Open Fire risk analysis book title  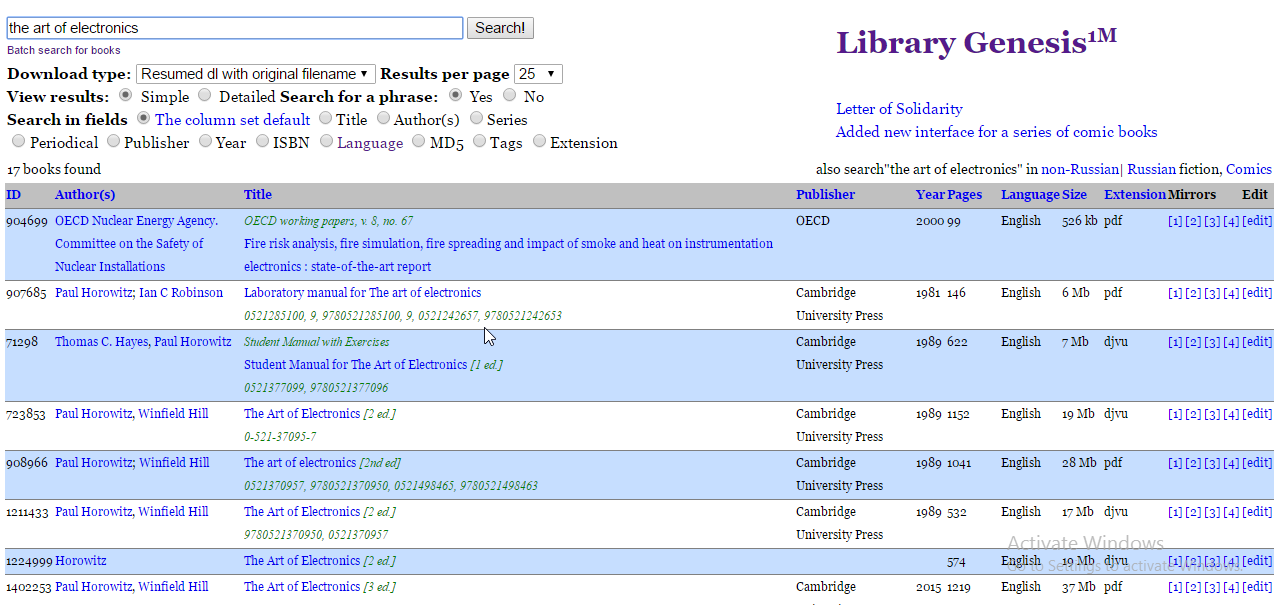click(508, 255)
